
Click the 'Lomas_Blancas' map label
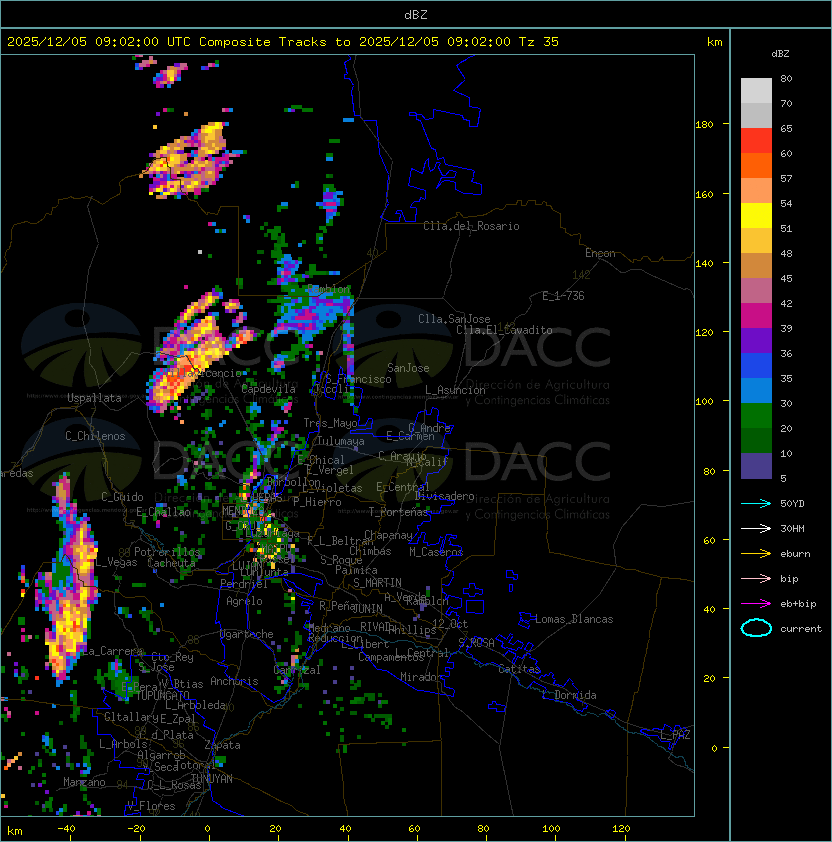574,619
